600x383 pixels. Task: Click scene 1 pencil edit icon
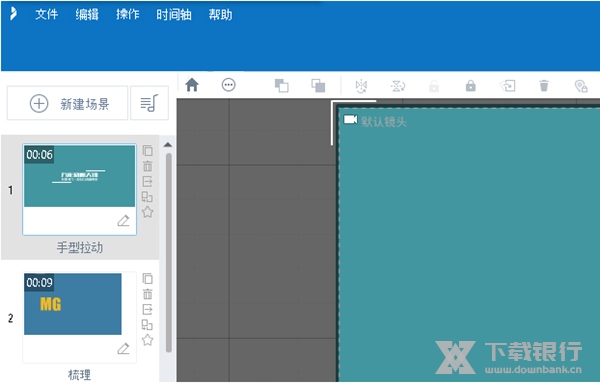pos(123,221)
